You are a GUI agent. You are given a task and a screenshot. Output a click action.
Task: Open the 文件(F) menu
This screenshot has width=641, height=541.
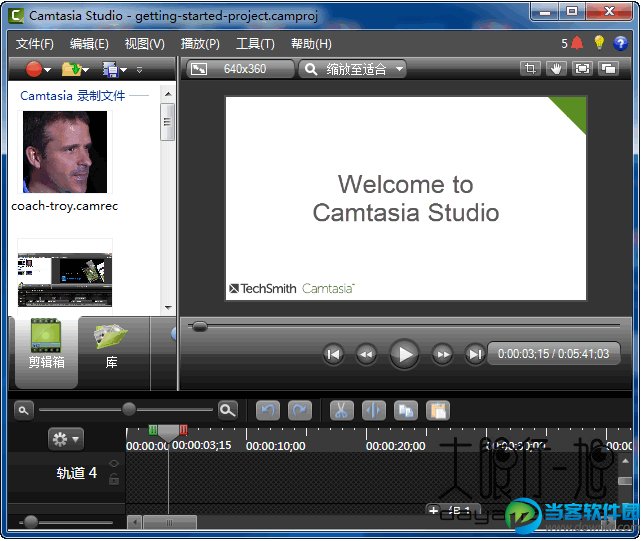point(35,43)
